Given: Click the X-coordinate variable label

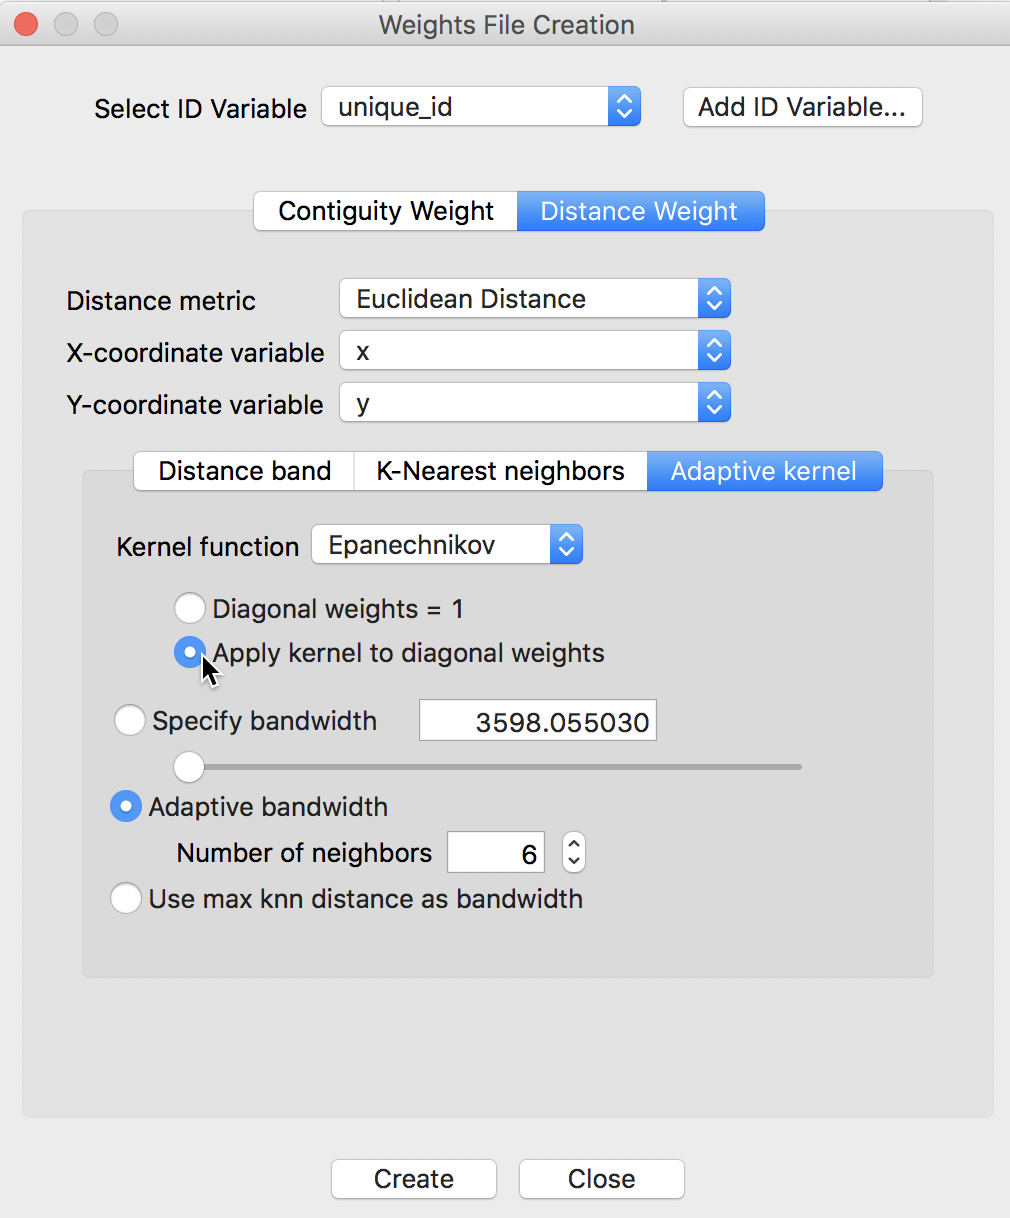Looking at the screenshot, I should (x=195, y=353).
